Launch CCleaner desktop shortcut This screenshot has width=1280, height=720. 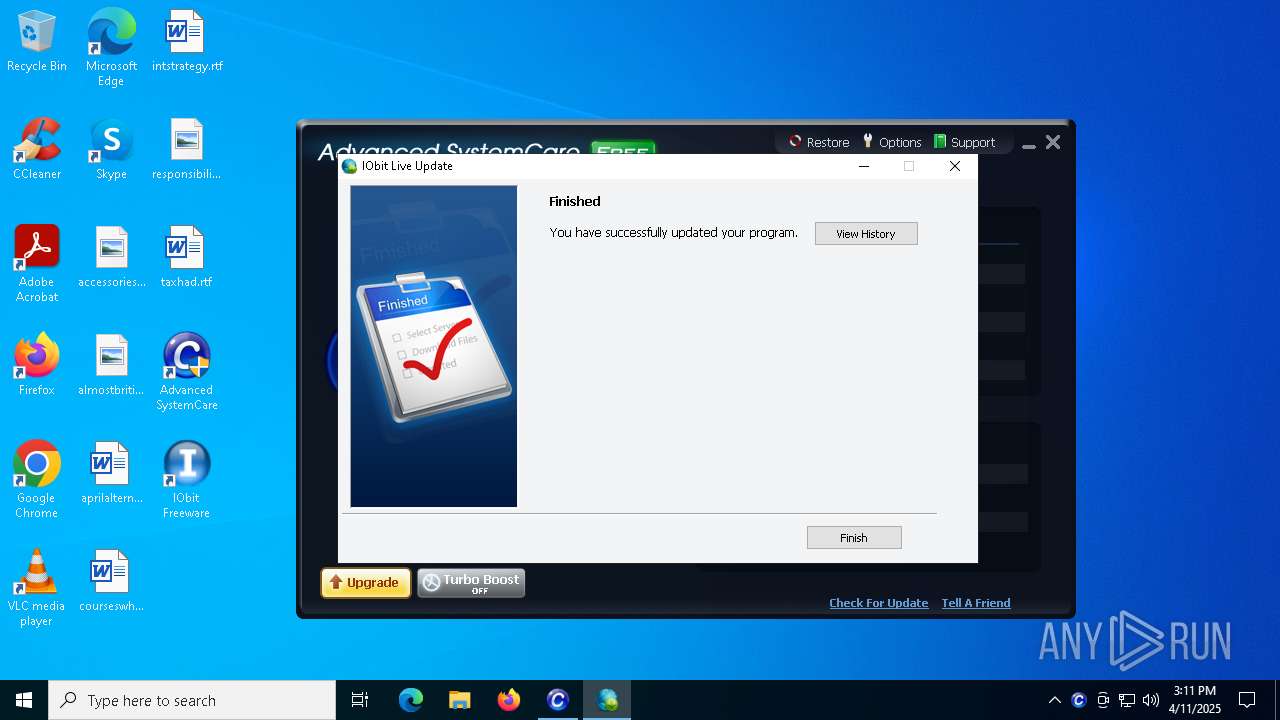tap(37, 149)
